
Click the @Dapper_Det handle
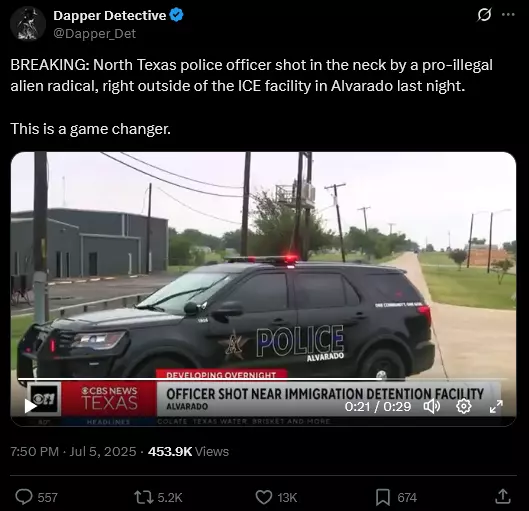point(94,33)
